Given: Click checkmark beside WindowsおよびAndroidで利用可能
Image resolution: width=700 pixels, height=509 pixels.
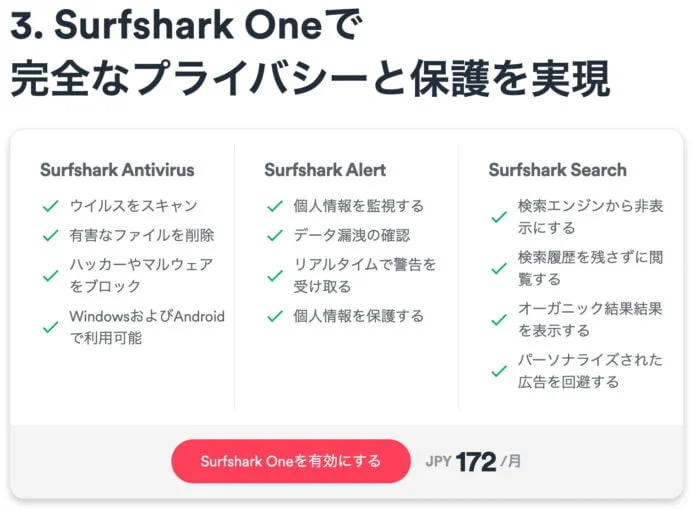Looking at the screenshot, I should (49, 327).
